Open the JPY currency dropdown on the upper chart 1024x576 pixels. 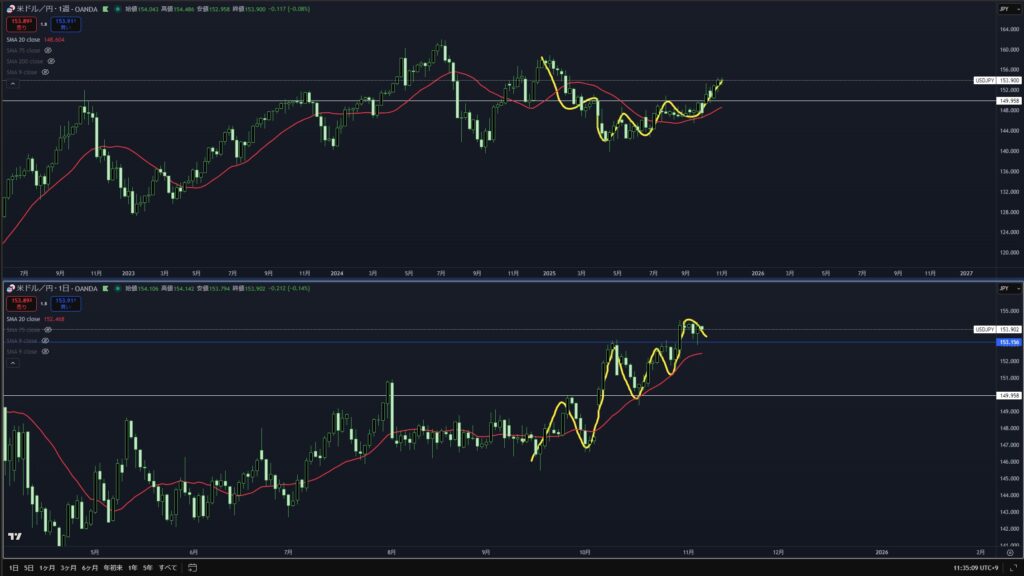click(1004, 9)
